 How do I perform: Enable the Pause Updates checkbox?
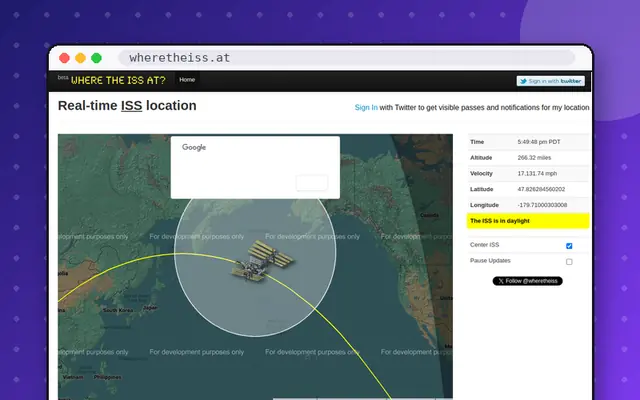[569, 262]
